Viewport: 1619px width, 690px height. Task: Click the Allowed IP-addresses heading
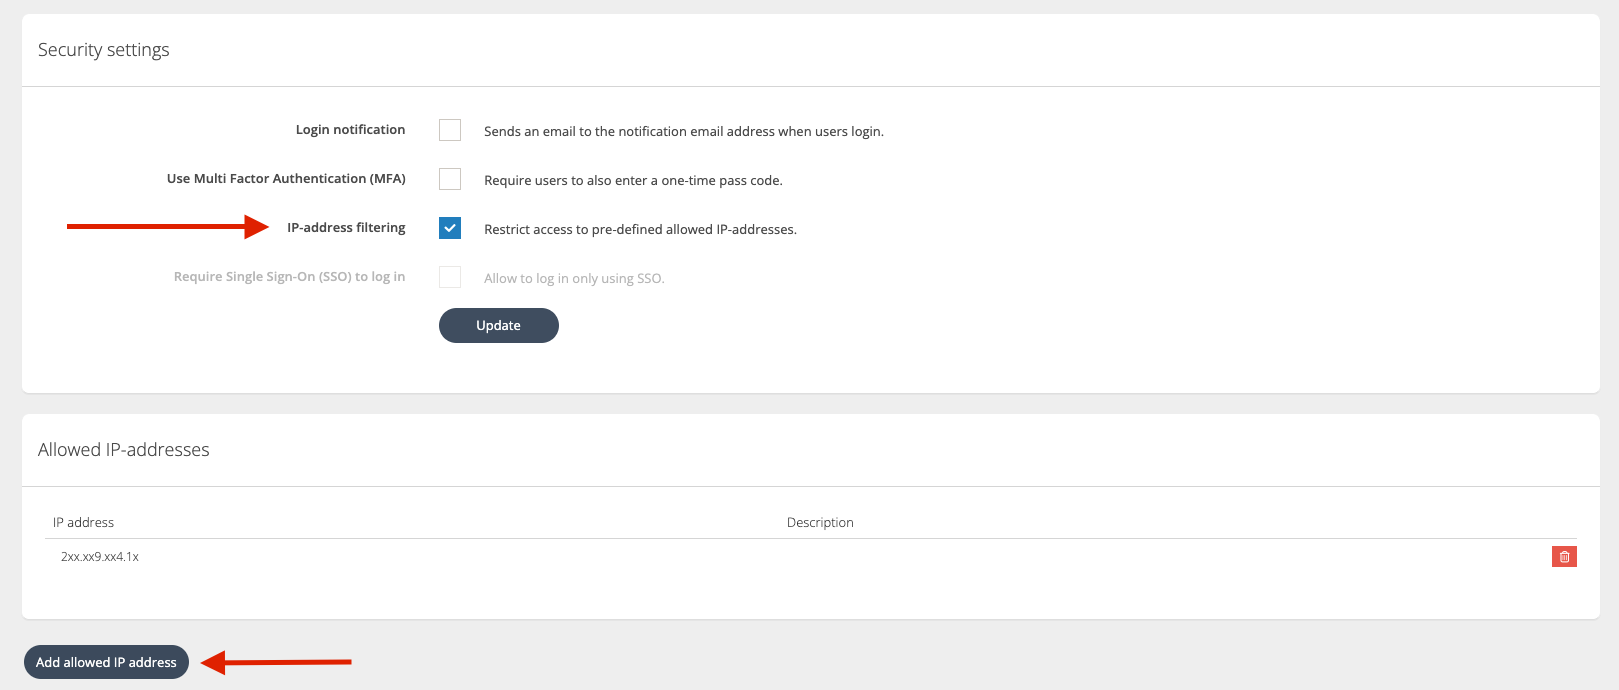pyautogui.click(x=124, y=450)
